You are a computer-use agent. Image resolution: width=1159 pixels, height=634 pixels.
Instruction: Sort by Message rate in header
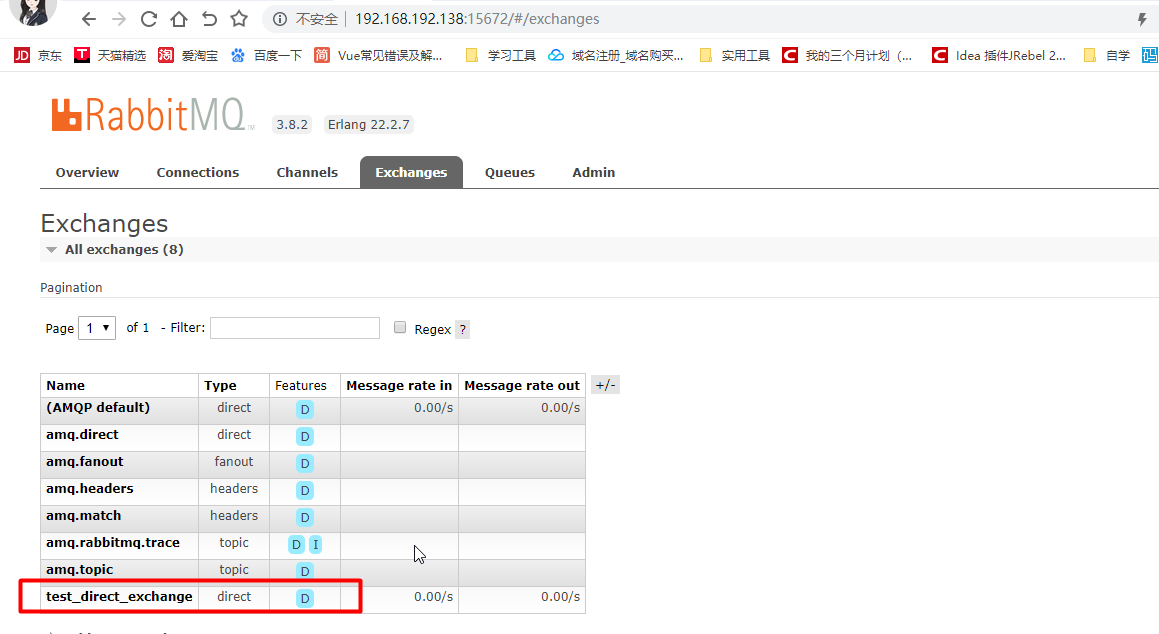pyautogui.click(x=399, y=386)
